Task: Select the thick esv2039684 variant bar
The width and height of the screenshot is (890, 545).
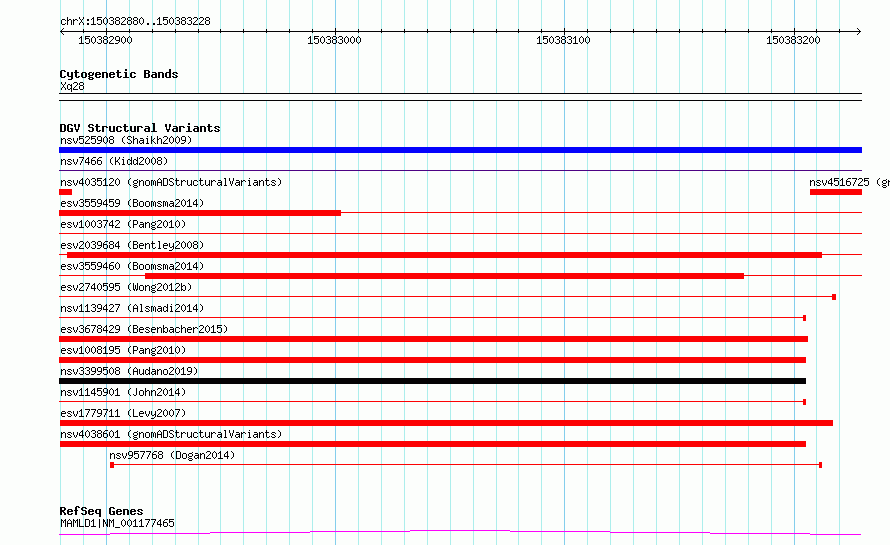Action: click(x=444, y=255)
